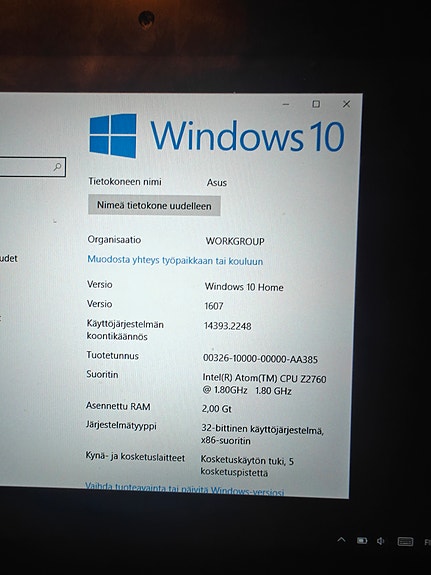Select the sidebar item ending in "udet"
Image resolution: width=431 pixels, height=575 pixels.
pyautogui.click(x=8, y=259)
